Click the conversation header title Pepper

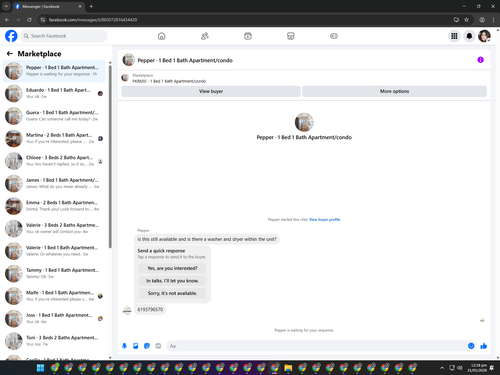(x=185, y=60)
